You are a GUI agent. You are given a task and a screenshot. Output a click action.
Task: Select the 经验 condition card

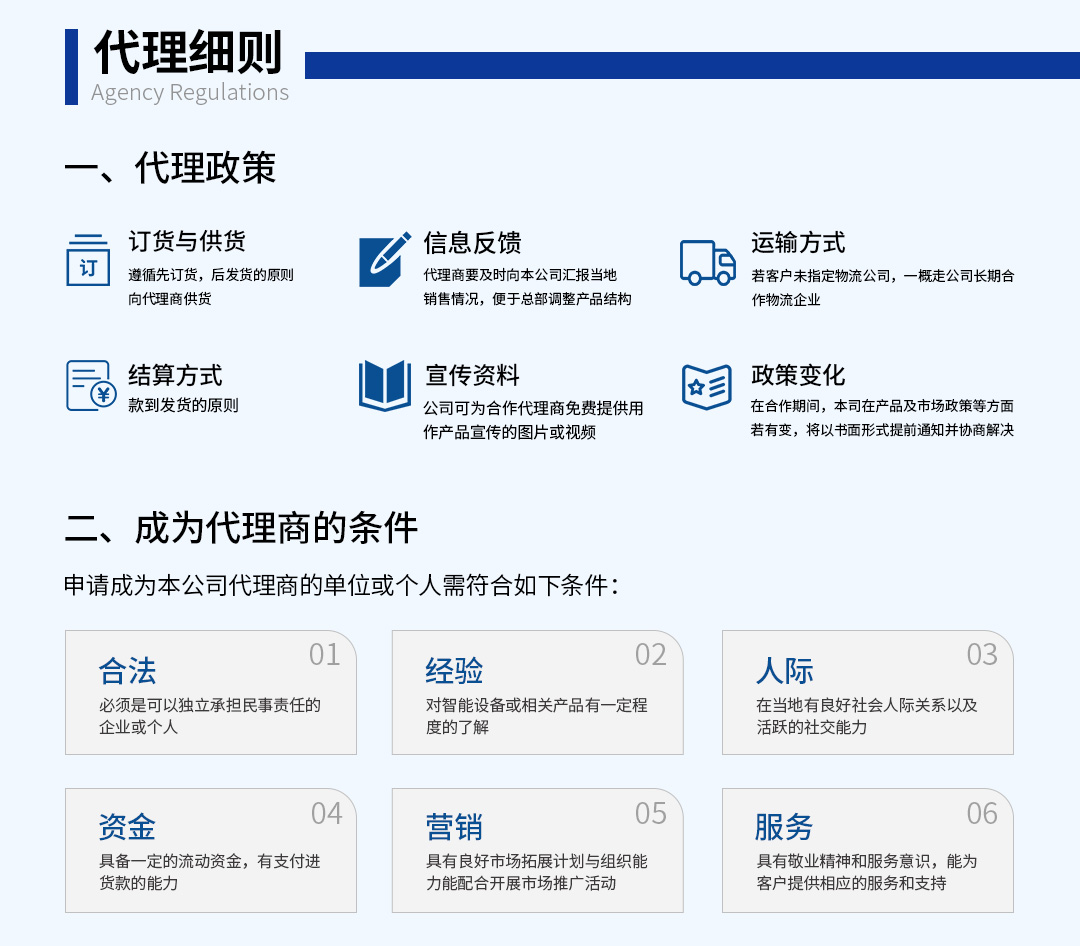point(537,692)
